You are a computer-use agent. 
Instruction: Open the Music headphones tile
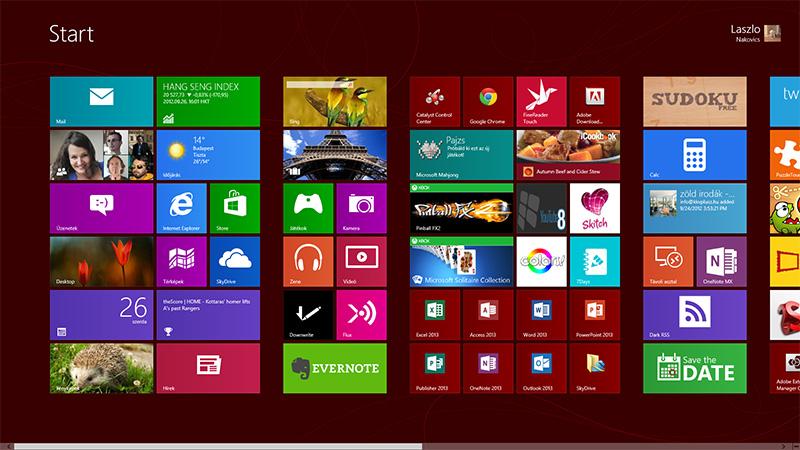tap(308, 262)
